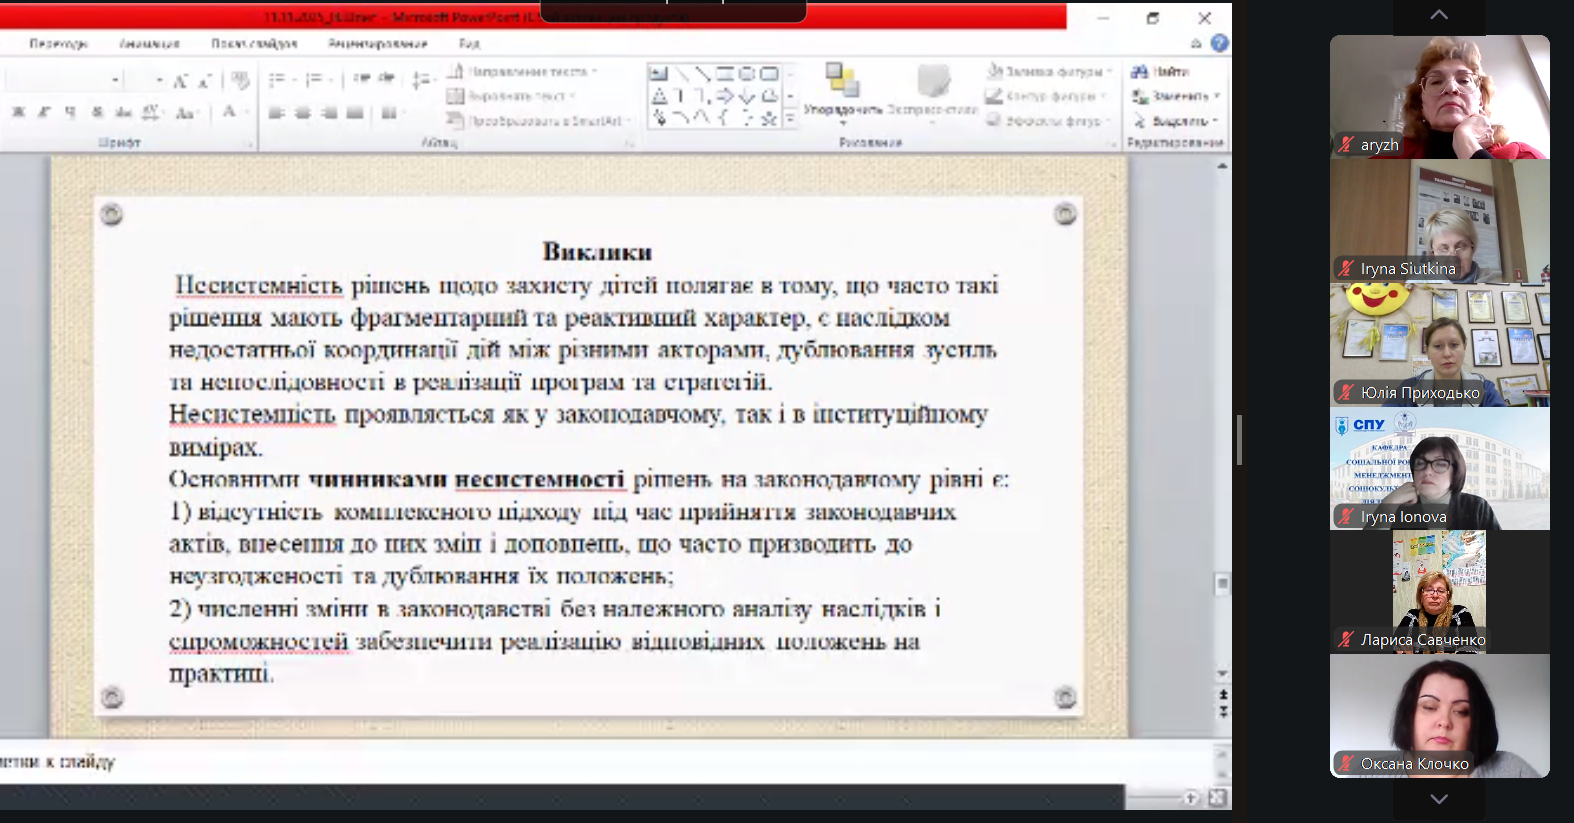
Task: Expand the Заменить (Replace) dropdown
Action: pyautogui.click(x=1217, y=96)
